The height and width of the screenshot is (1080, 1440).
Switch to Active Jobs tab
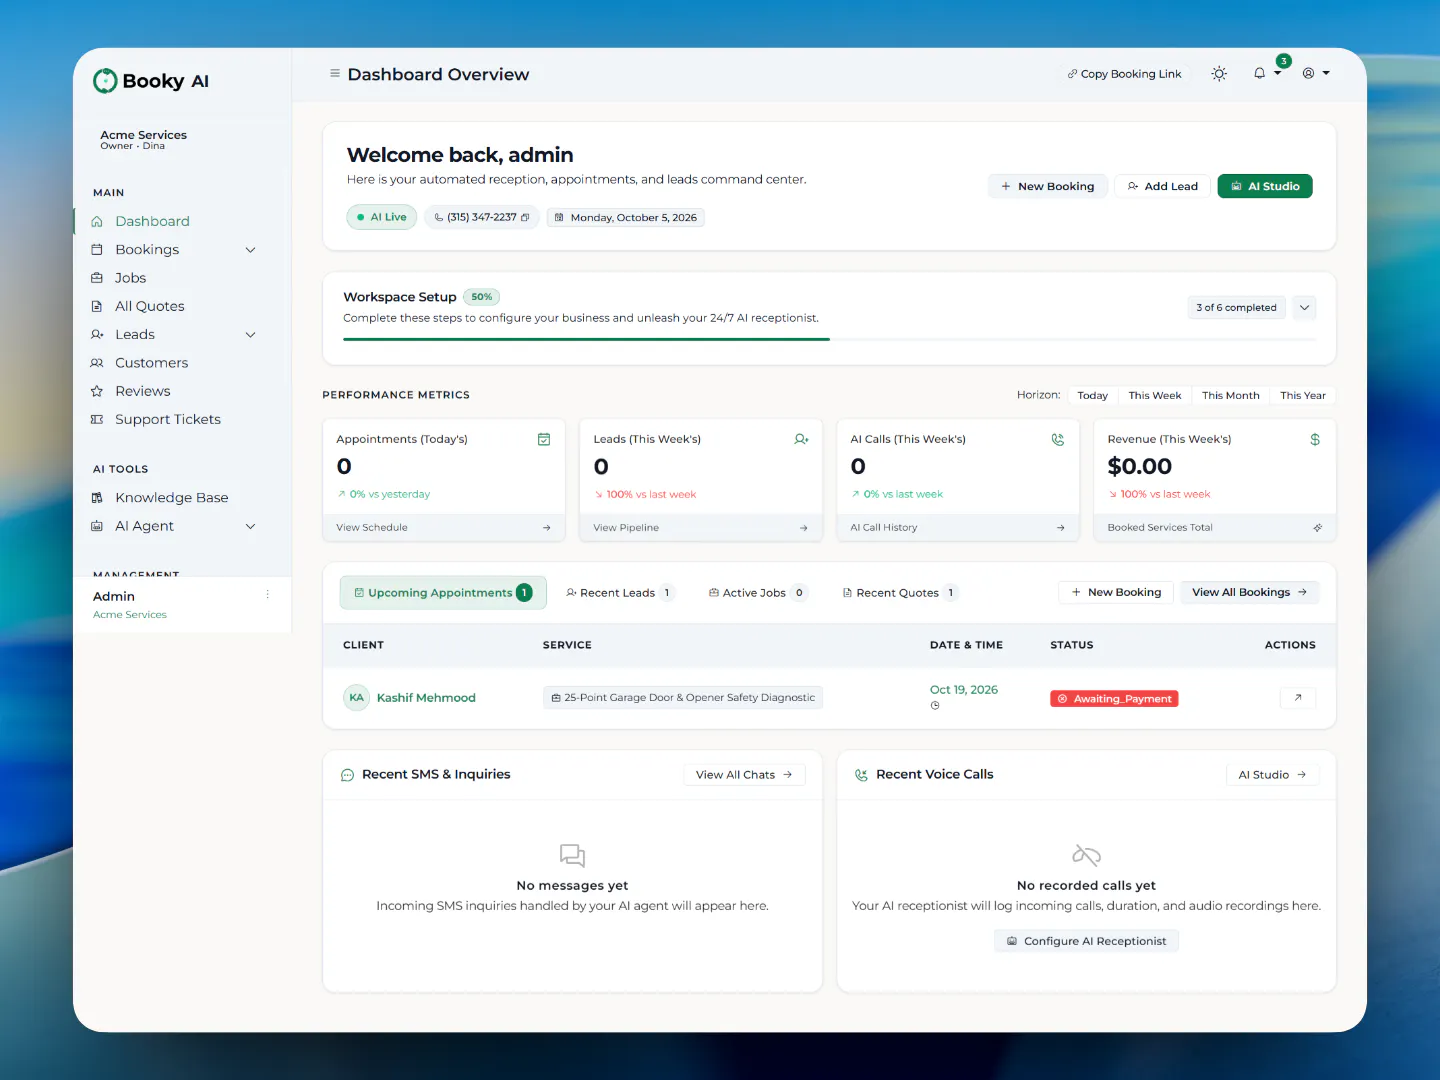pos(757,593)
